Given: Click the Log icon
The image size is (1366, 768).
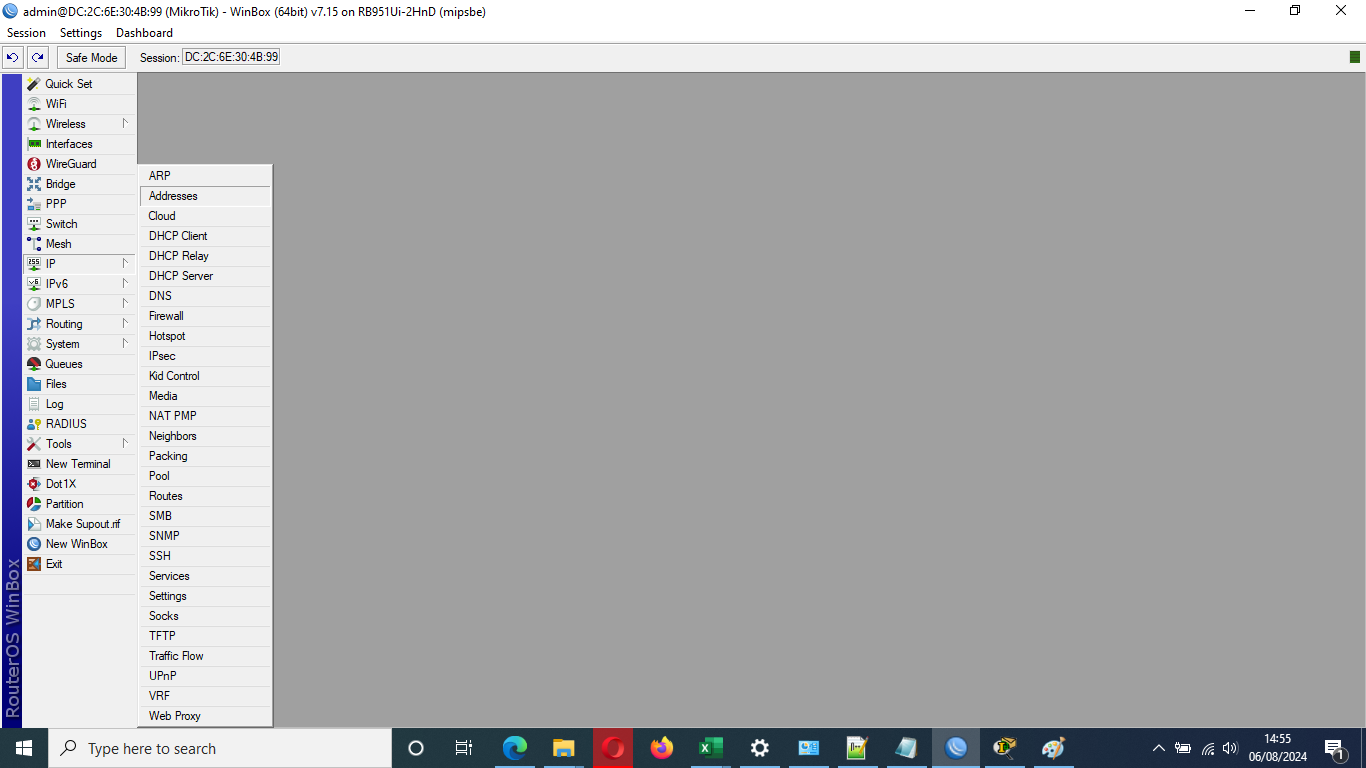Looking at the screenshot, I should coord(34,404).
